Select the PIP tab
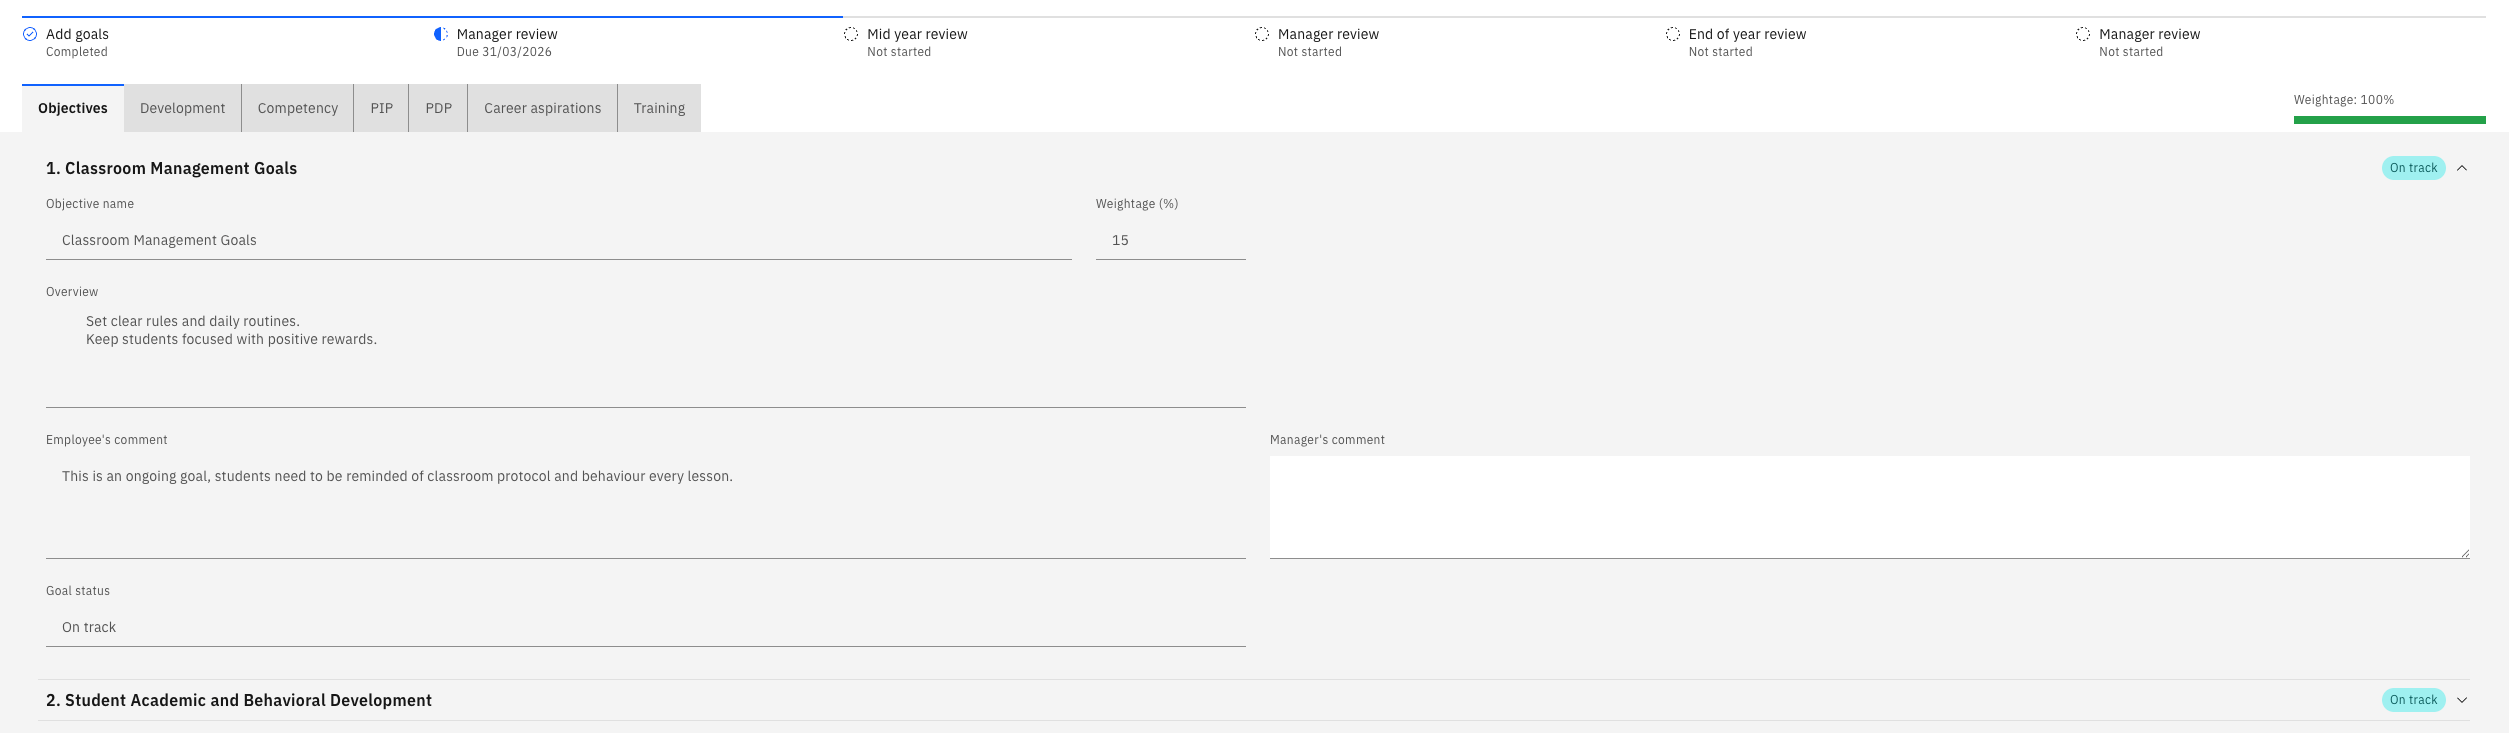The width and height of the screenshot is (2509, 733). (382, 108)
